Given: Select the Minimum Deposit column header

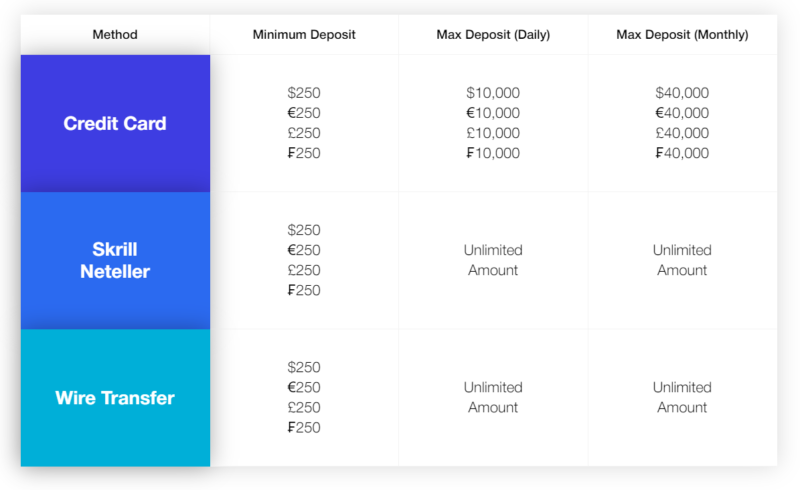Looking at the screenshot, I should click(x=304, y=35).
